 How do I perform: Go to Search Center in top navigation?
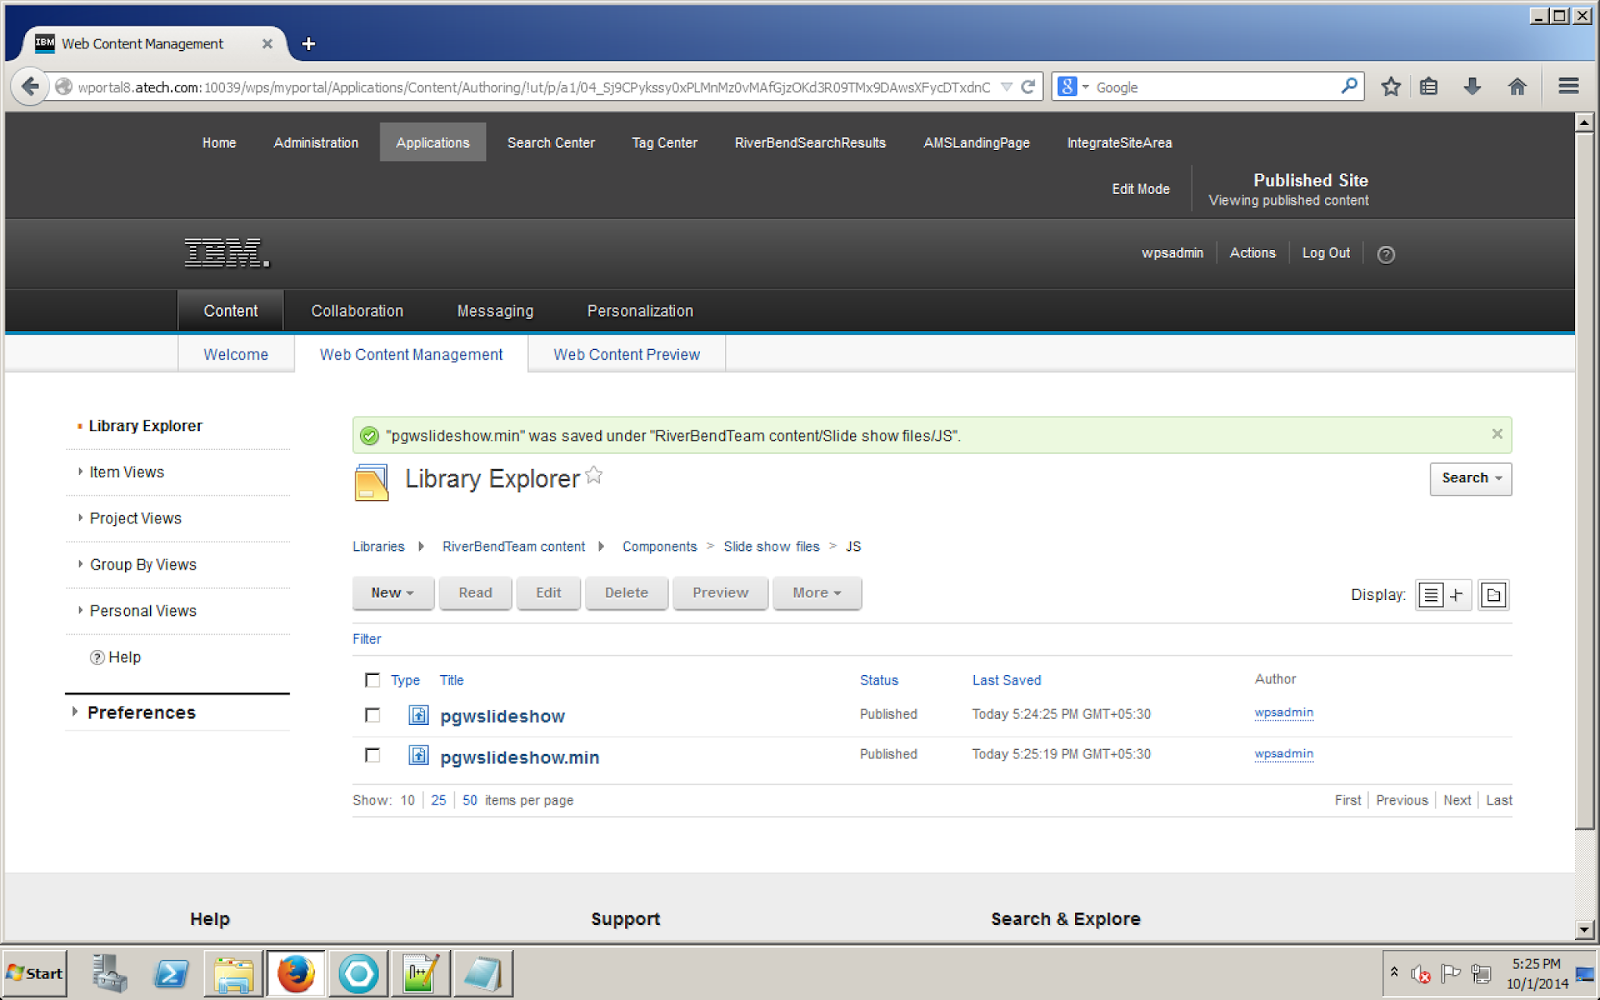(x=551, y=143)
